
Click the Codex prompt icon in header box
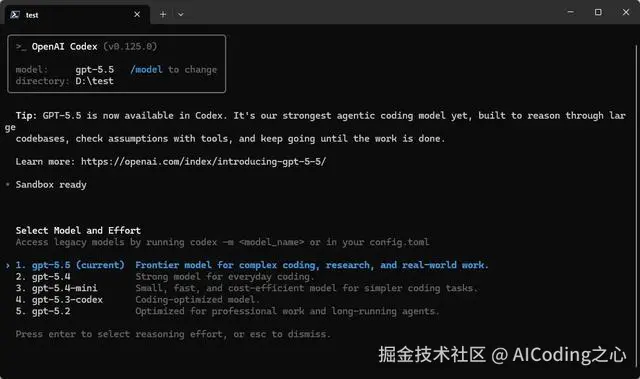21,47
